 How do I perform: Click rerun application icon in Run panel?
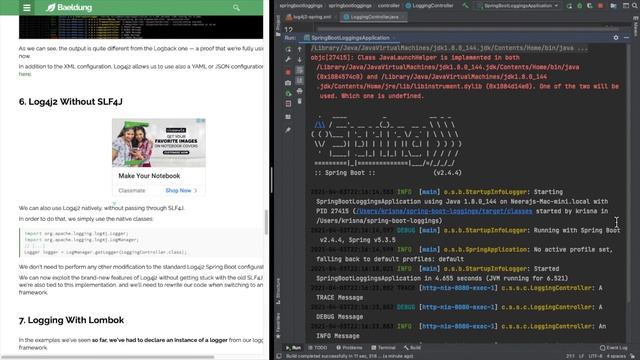pos(288,49)
